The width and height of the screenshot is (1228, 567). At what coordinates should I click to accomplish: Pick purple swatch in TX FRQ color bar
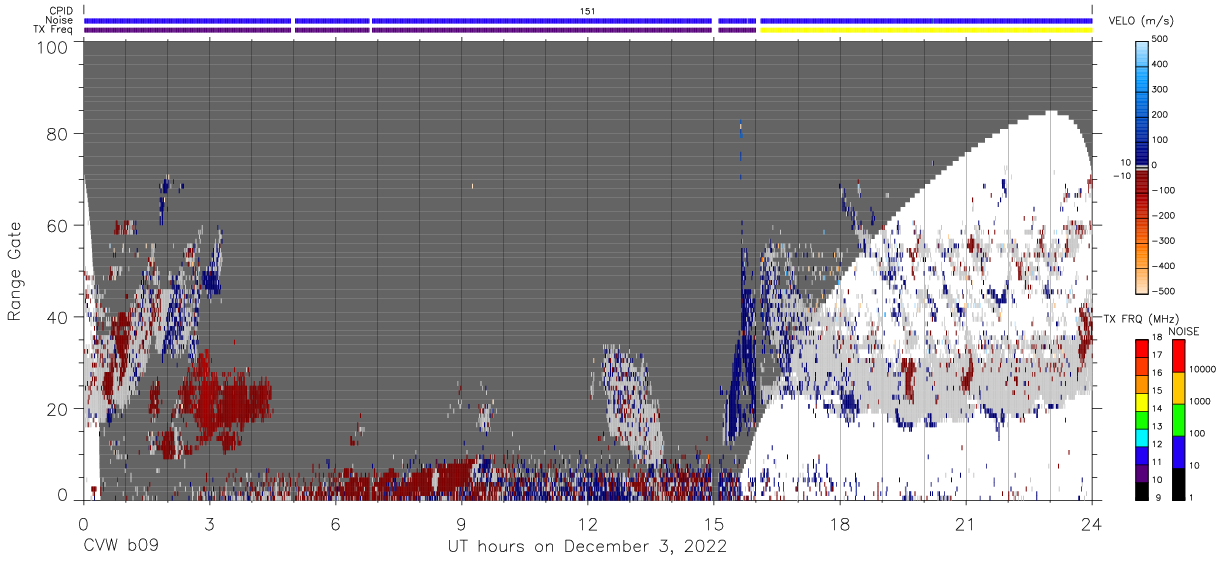tap(1142, 474)
